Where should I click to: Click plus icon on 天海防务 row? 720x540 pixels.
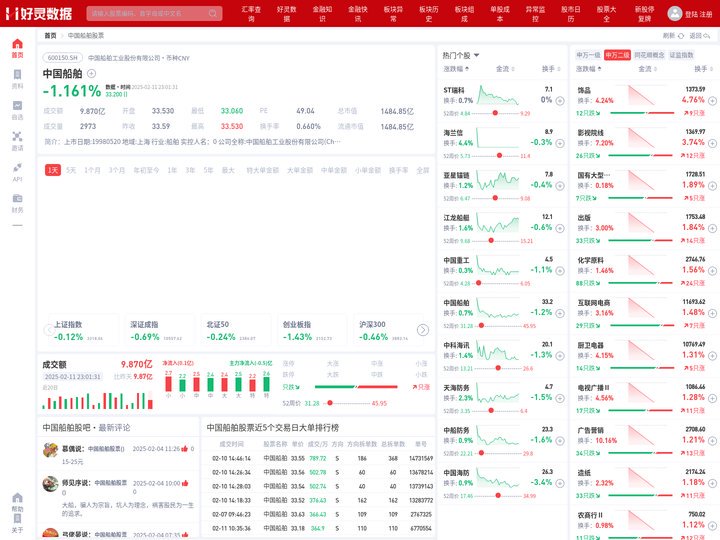560,398
